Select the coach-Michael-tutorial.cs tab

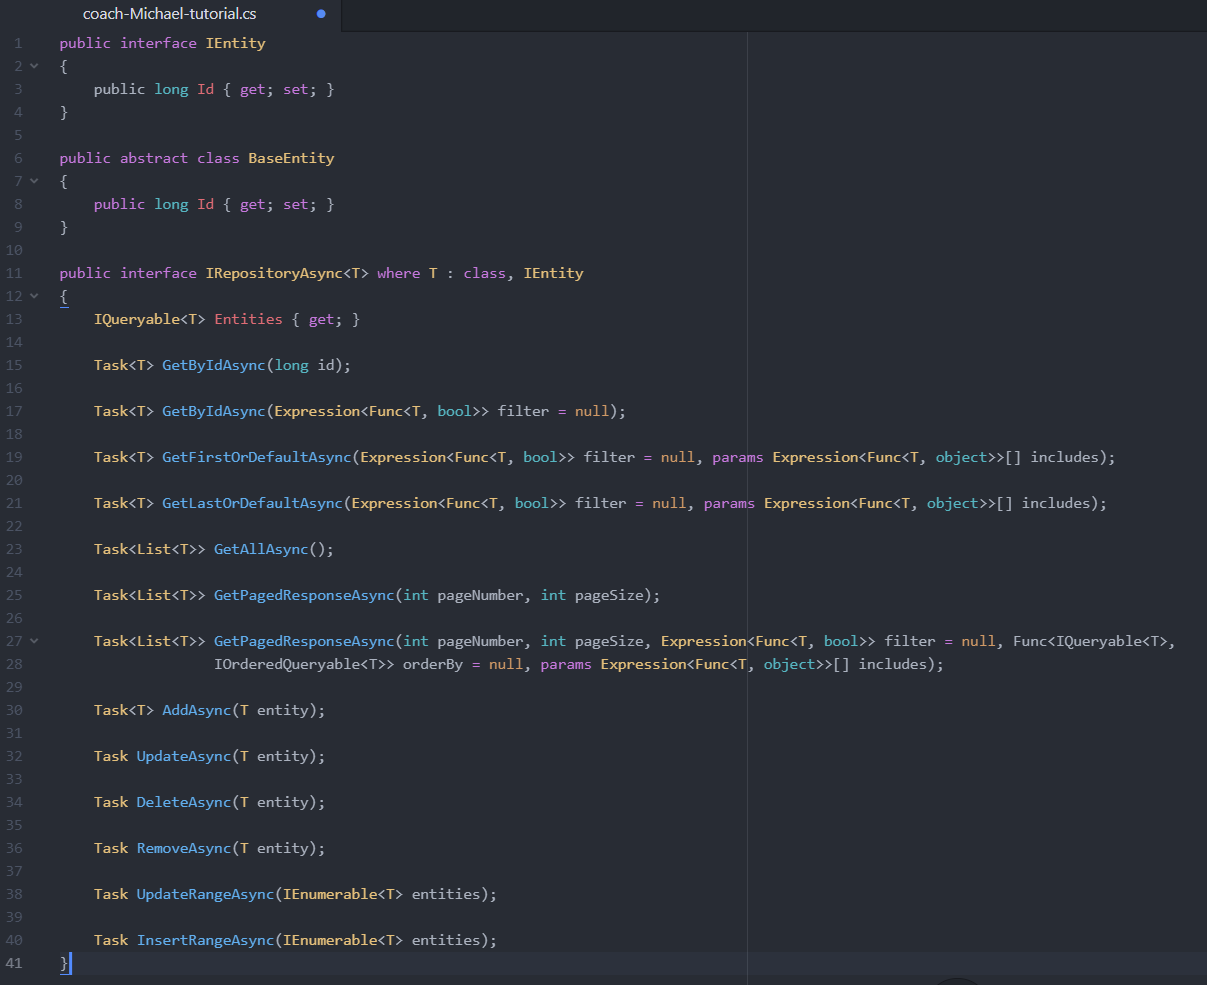coord(170,15)
